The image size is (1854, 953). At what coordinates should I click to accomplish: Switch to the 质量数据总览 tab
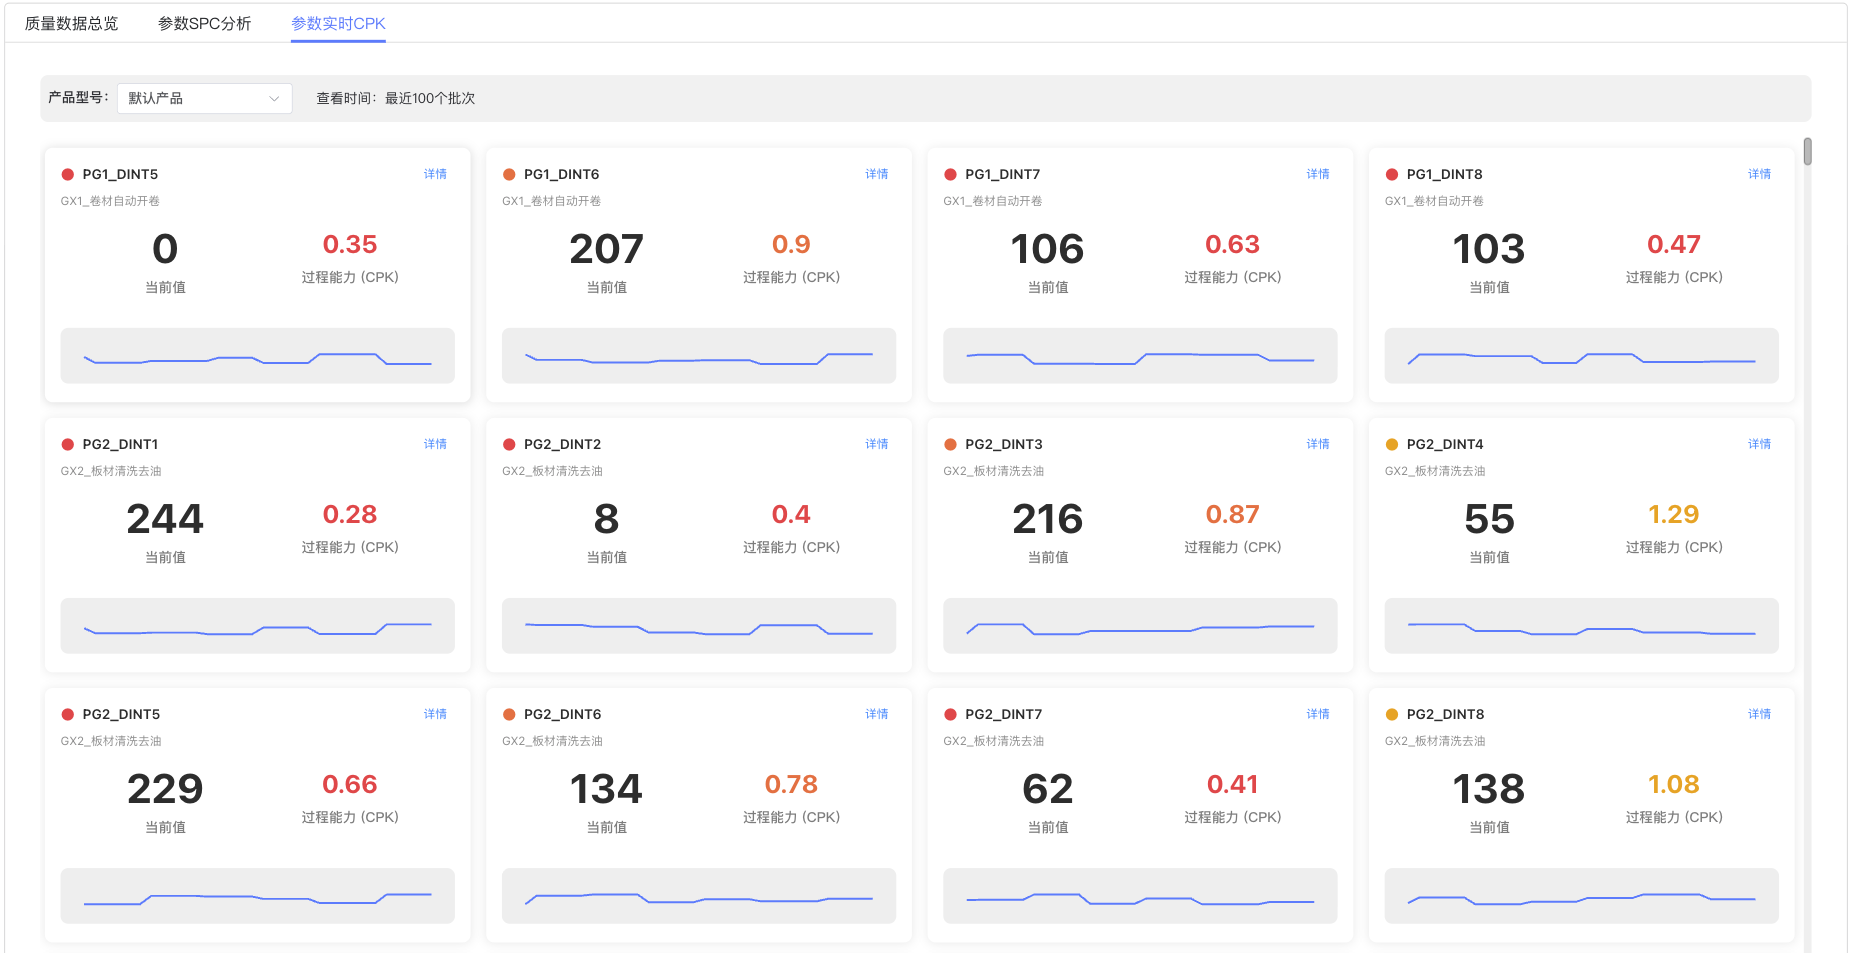(x=71, y=23)
